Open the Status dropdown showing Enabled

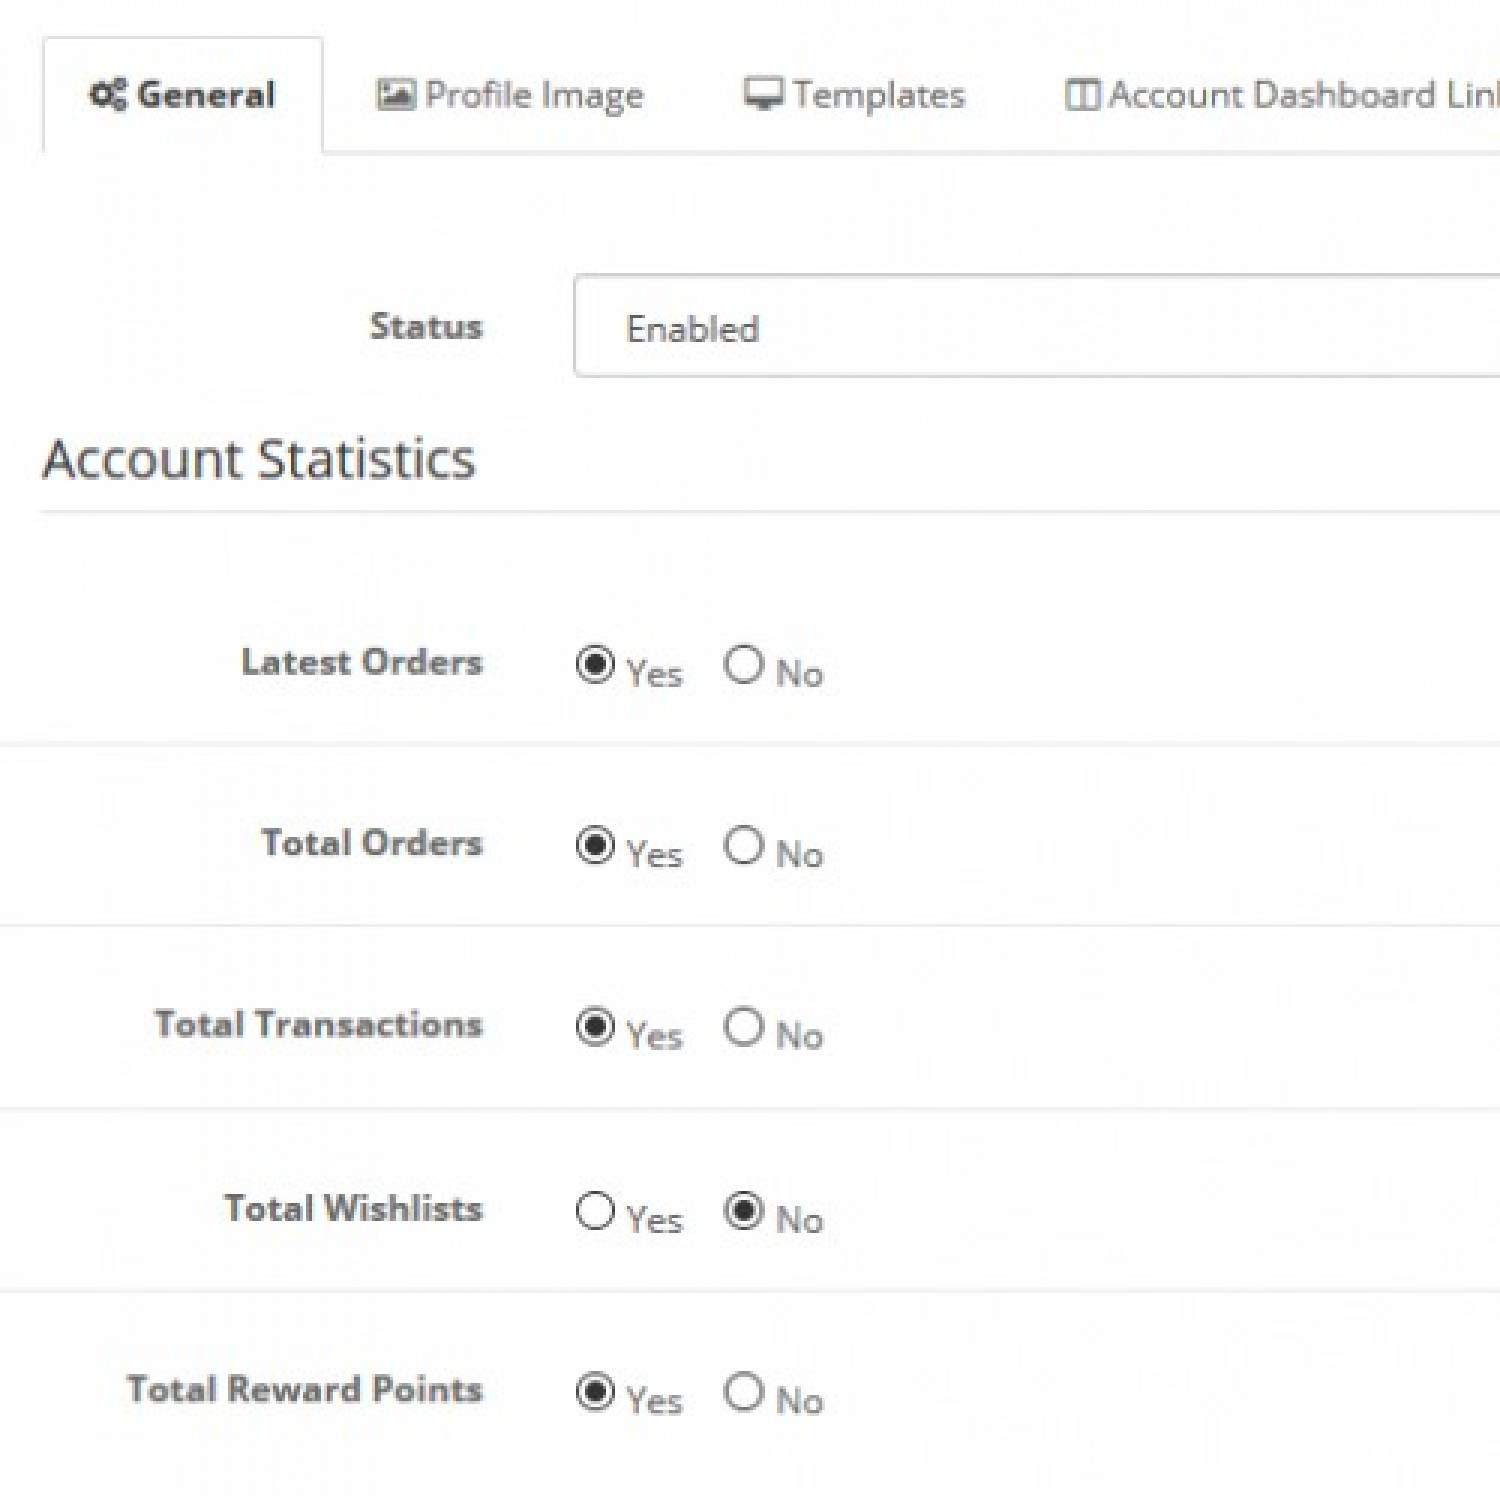[1036, 327]
